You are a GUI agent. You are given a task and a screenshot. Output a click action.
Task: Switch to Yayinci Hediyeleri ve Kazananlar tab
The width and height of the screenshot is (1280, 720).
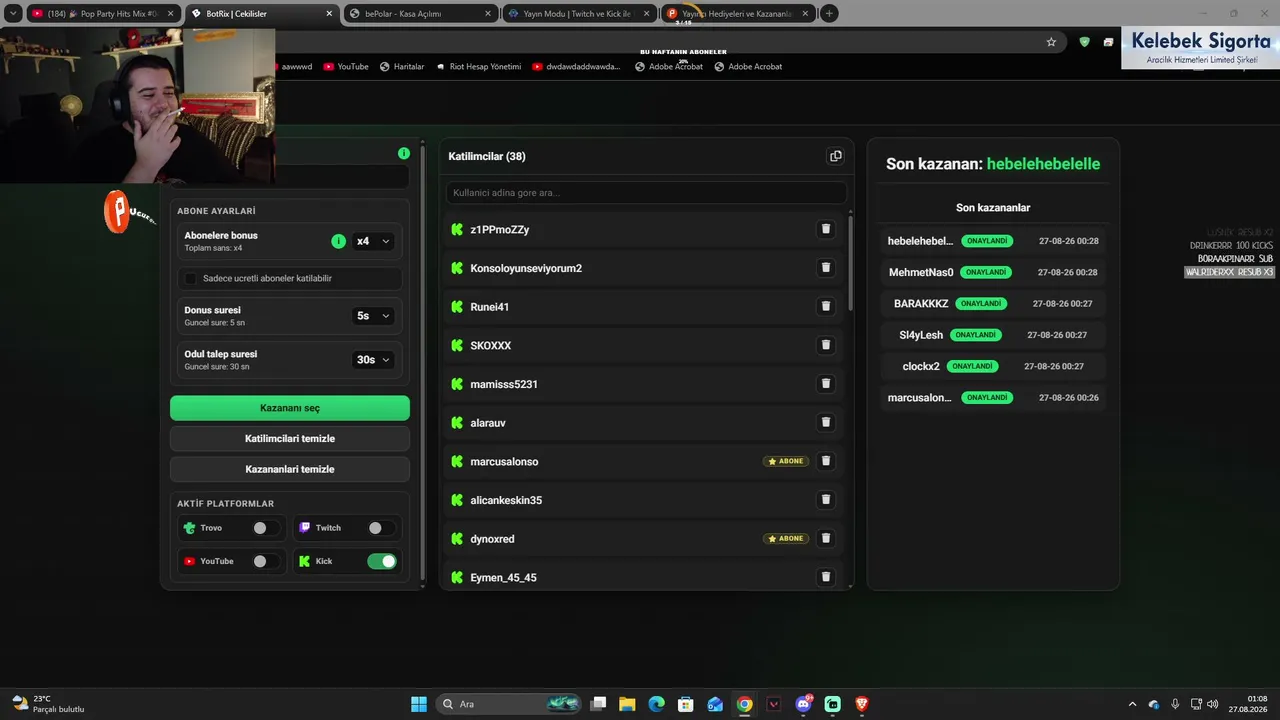pos(737,14)
